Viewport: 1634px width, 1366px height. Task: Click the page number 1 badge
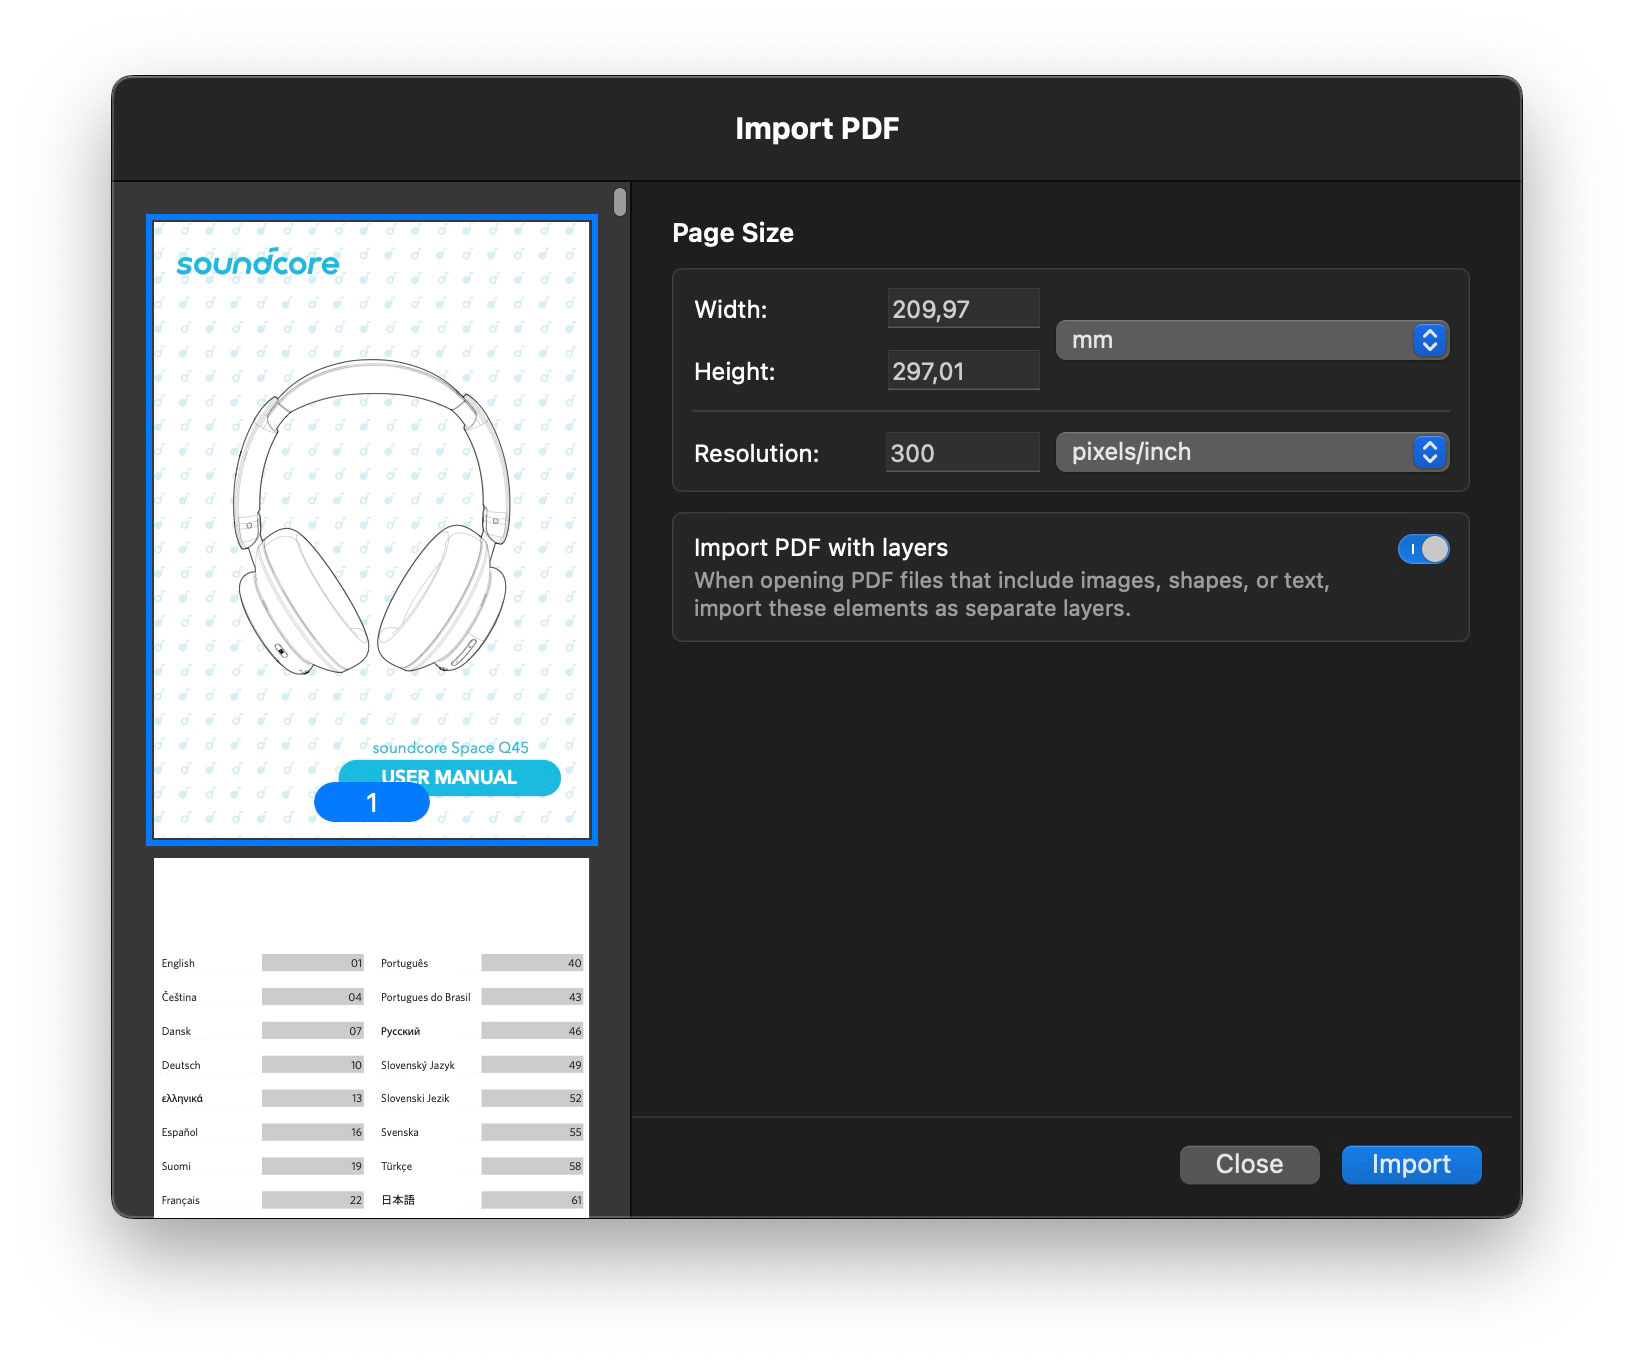pyautogui.click(x=372, y=803)
